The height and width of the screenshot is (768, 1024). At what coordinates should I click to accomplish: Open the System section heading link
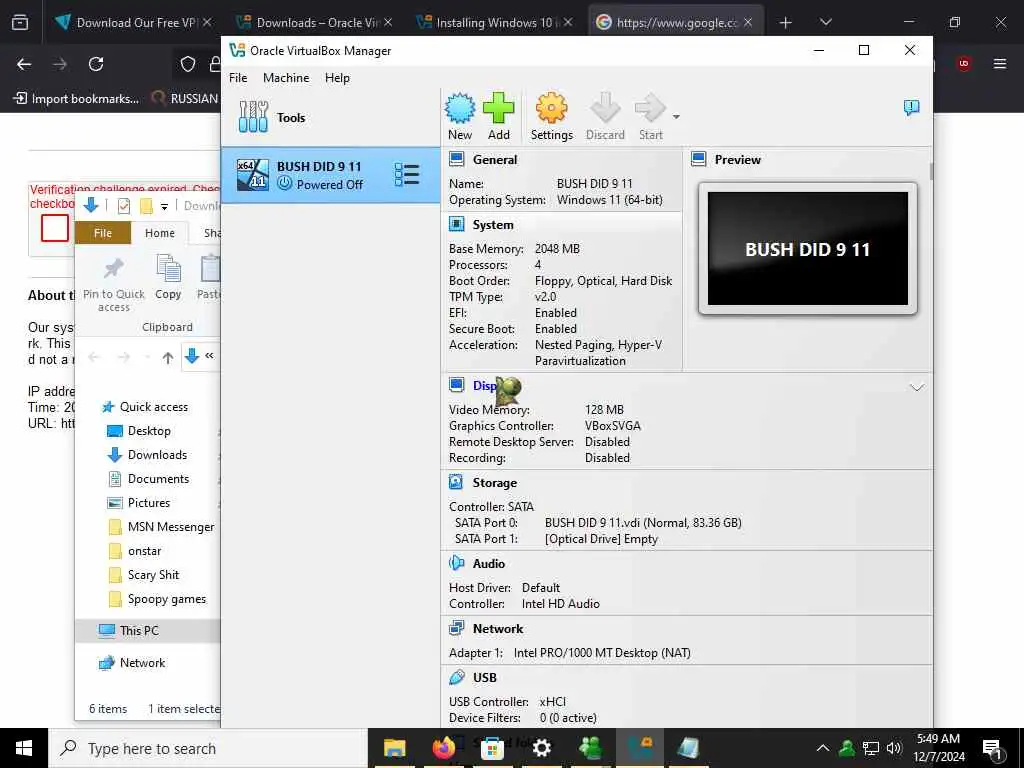(493, 225)
